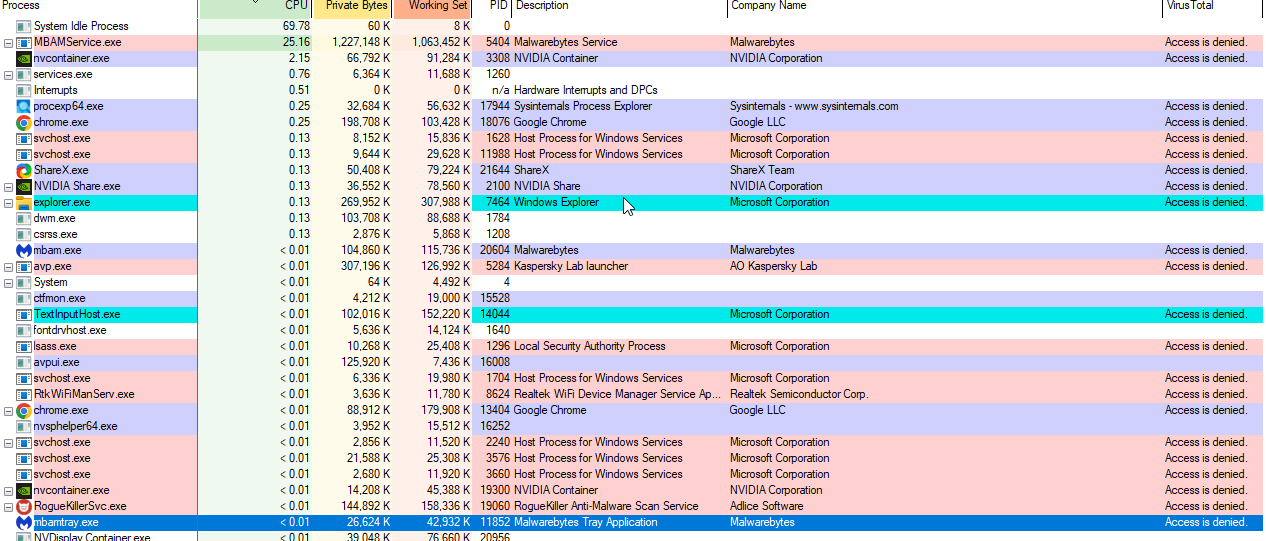
Task: Select the lsass.exe process icon
Action: coord(24,346)
